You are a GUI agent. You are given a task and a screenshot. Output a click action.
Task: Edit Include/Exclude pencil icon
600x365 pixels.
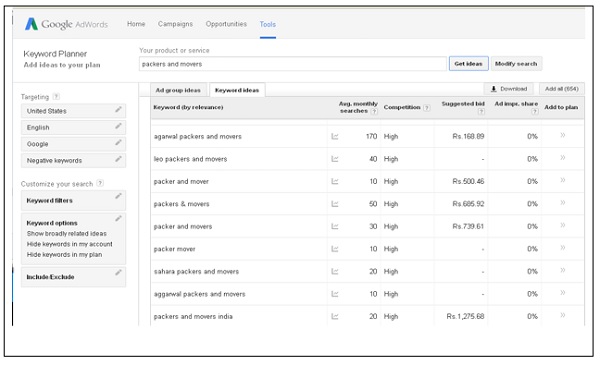click(118, 272)
